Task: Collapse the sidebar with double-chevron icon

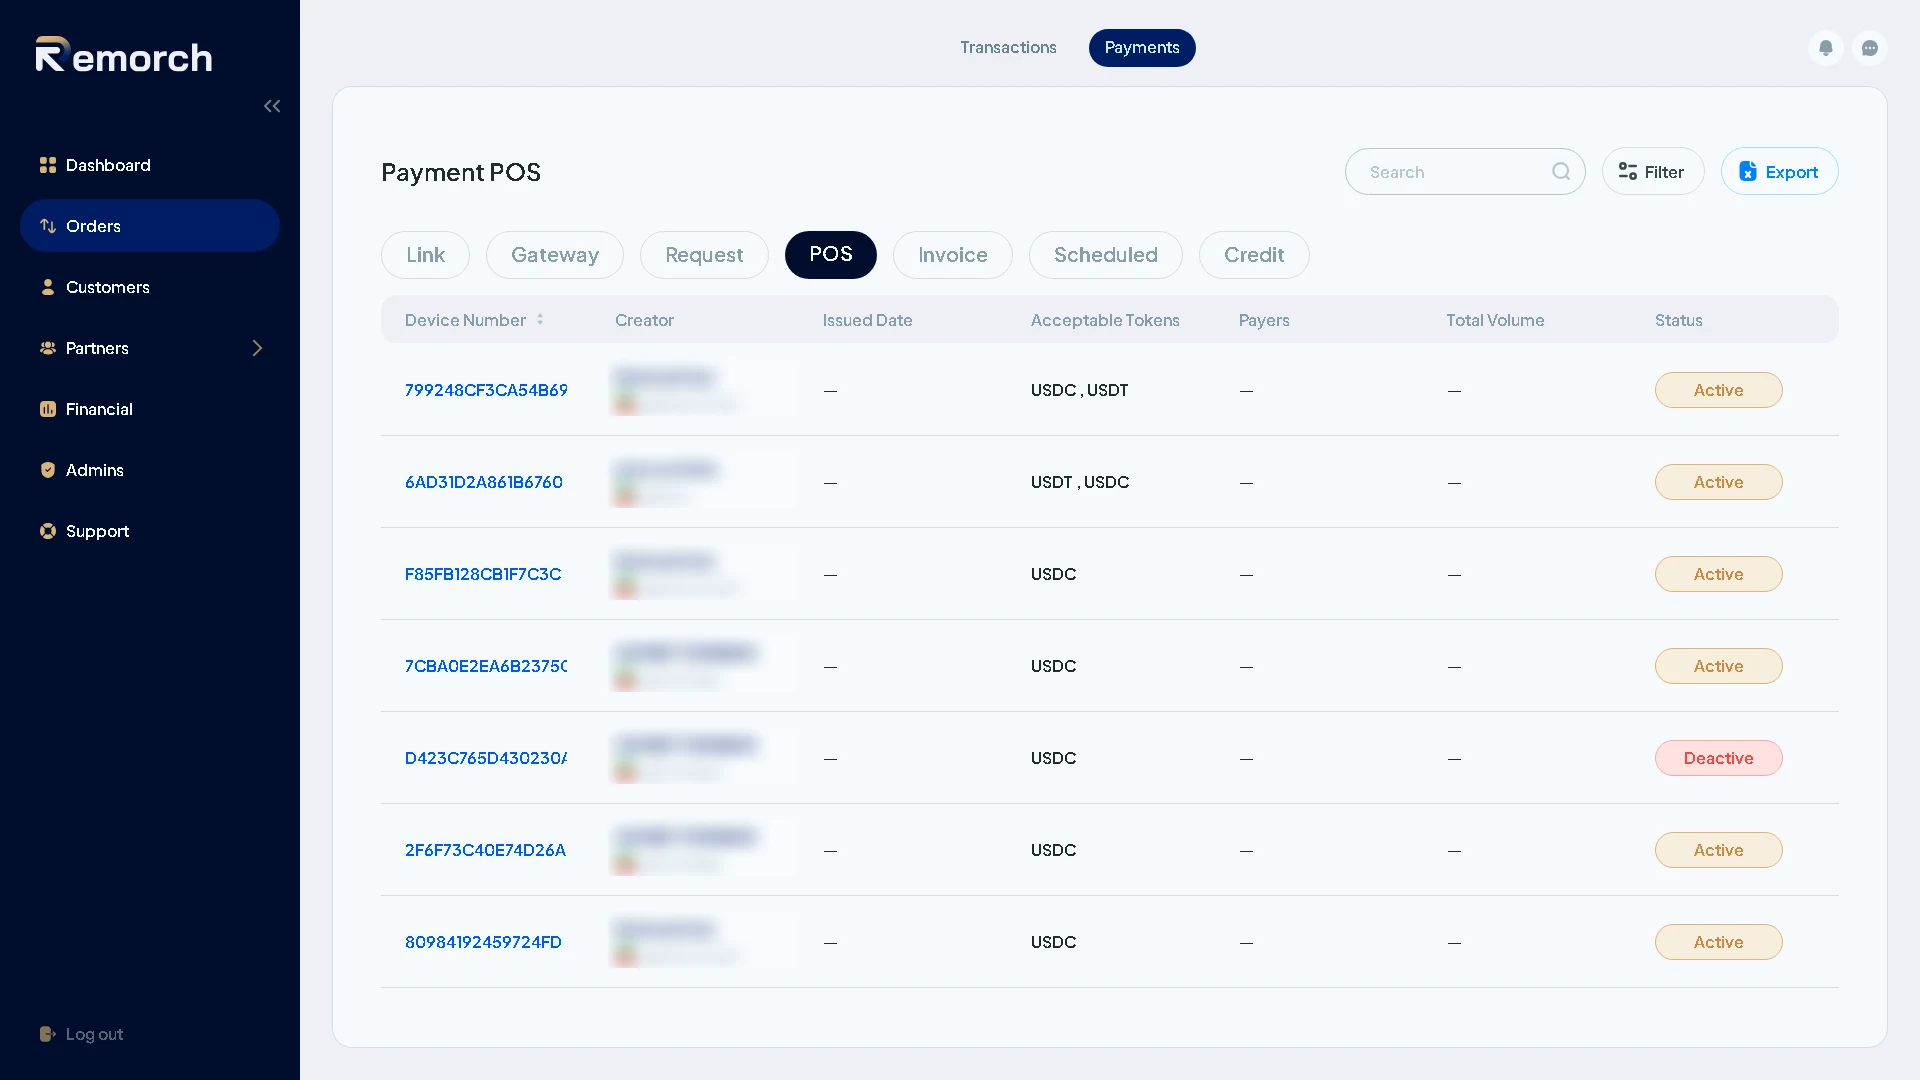Action: click(272, 106)
